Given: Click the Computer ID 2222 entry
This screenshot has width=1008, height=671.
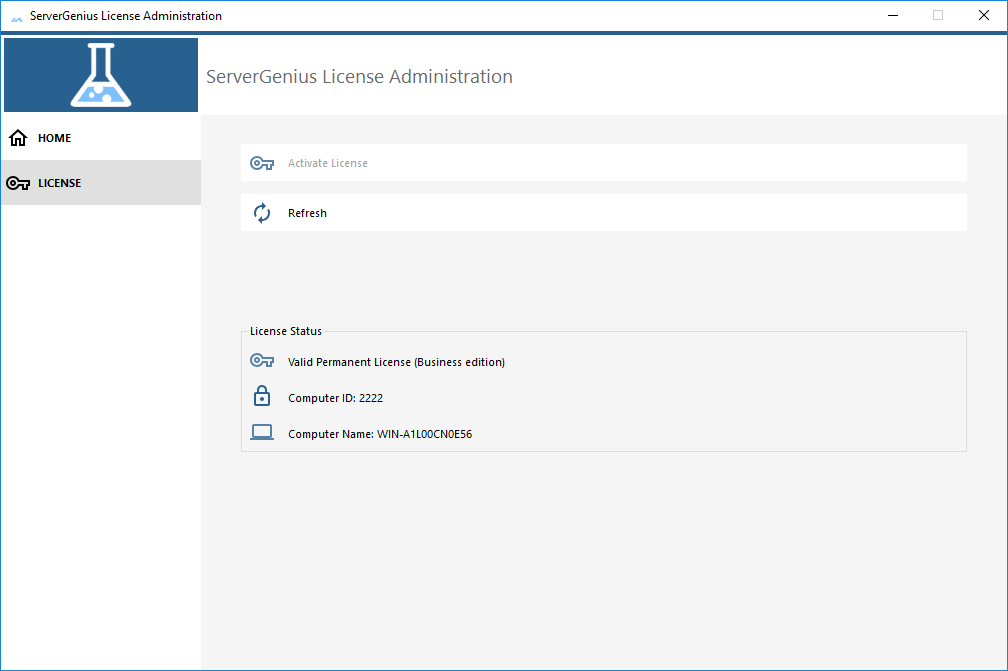Looking at the screenshot, I should [335, 397].
